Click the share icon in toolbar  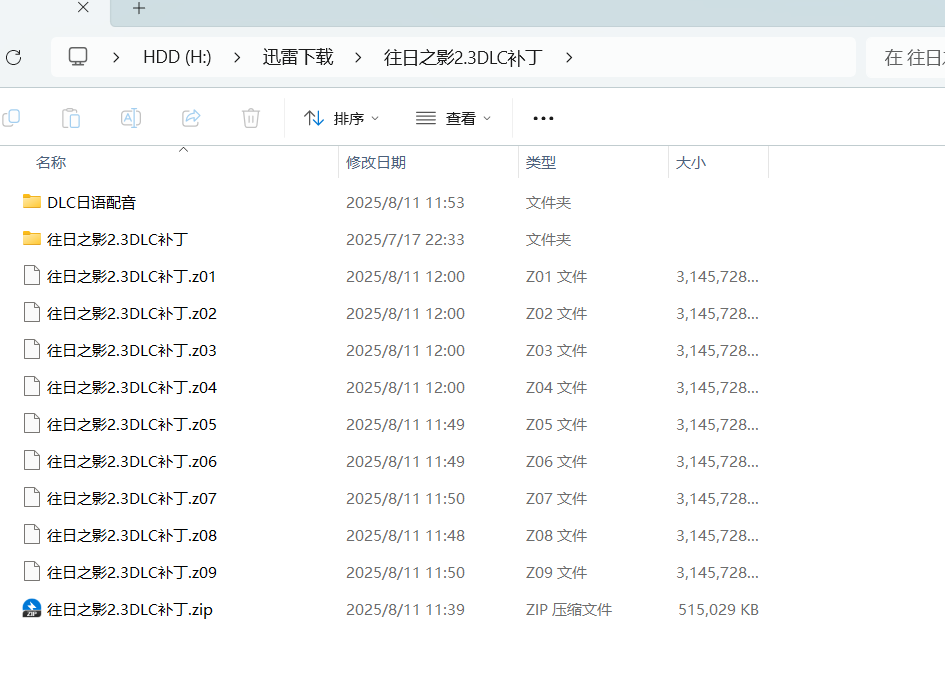pyautogui.click(x=191, y=118)
